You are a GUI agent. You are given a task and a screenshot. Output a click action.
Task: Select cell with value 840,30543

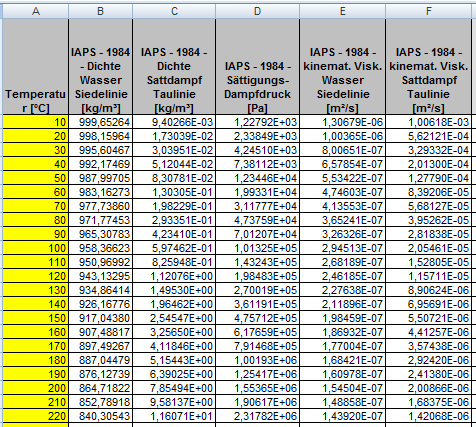pos(100,416)
